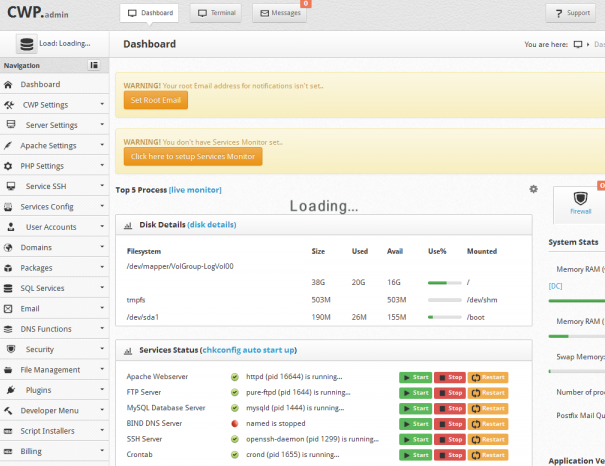Click the CWP Settings tools icon
This screenshot has height=466, width=605.
coord(9,105)
